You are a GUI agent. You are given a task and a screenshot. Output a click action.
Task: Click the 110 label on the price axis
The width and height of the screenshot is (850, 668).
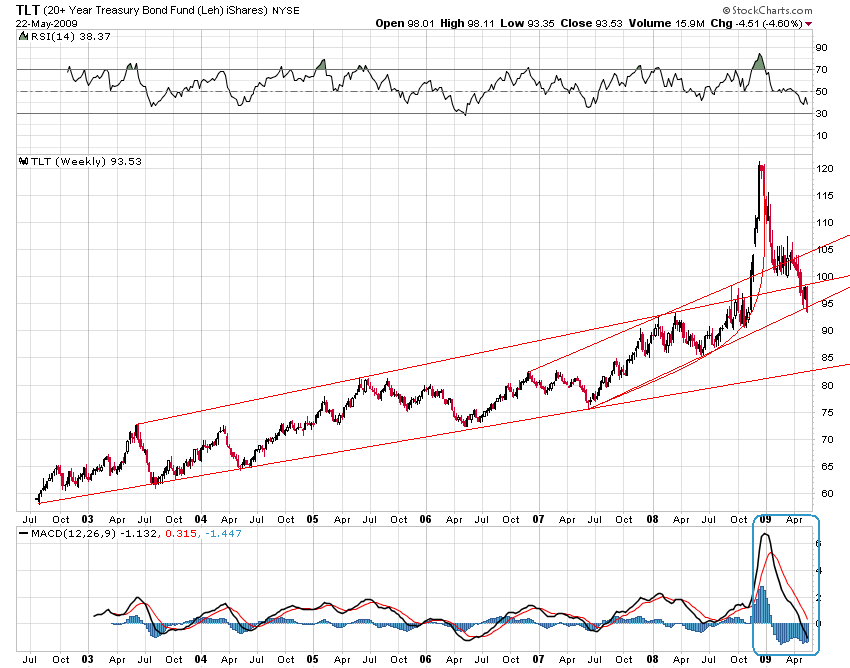825,222
